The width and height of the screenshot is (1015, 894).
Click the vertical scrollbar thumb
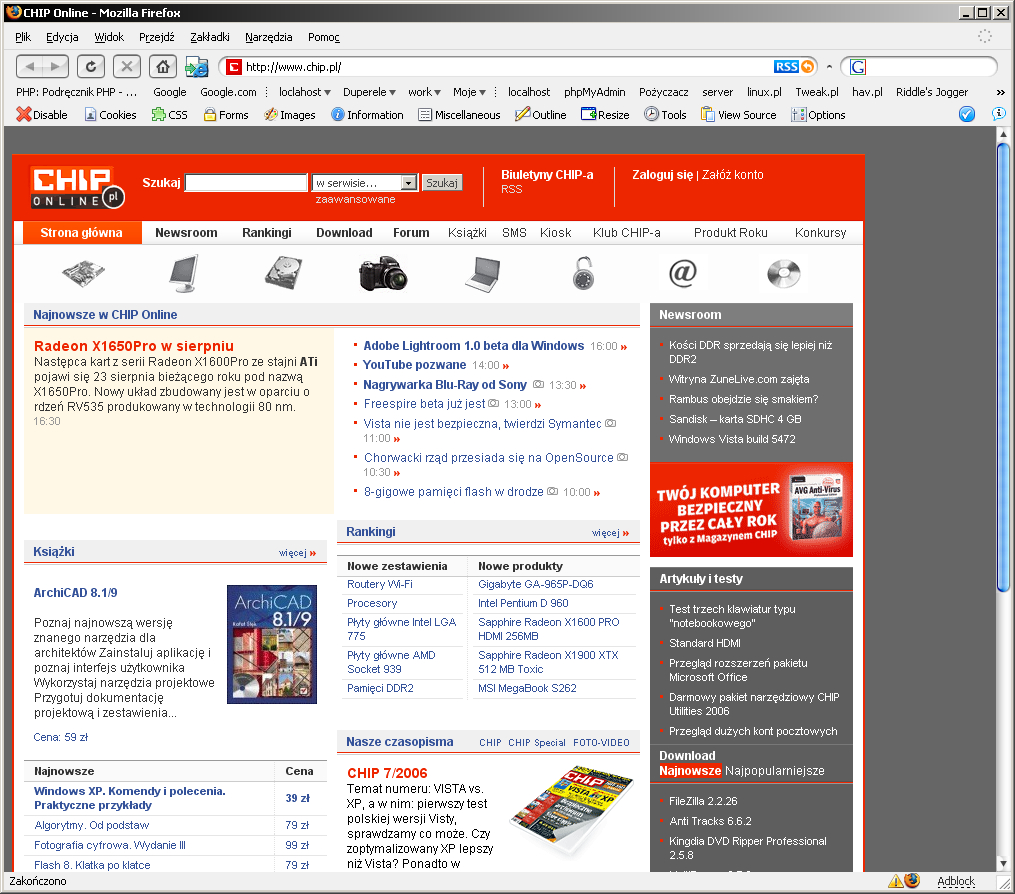1003,366
